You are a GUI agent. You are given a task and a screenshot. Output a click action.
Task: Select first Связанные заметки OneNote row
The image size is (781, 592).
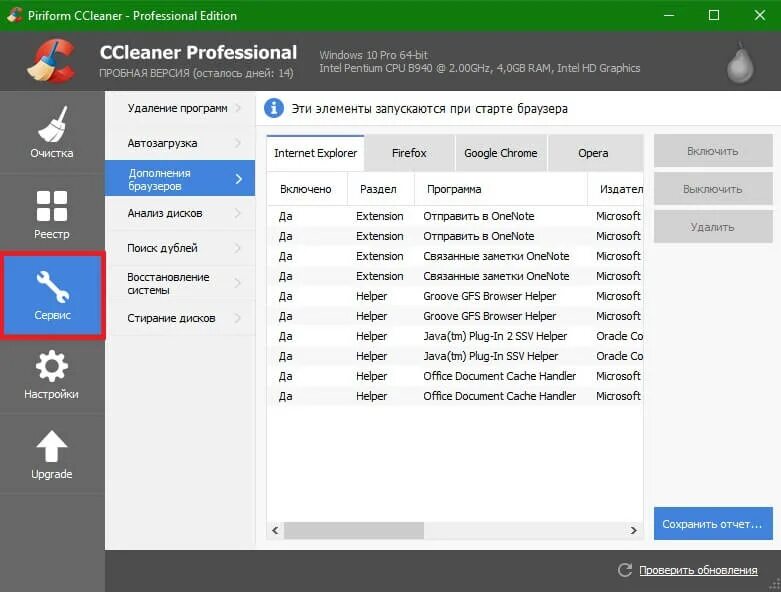pyautogui.click(x=455, y=256)
